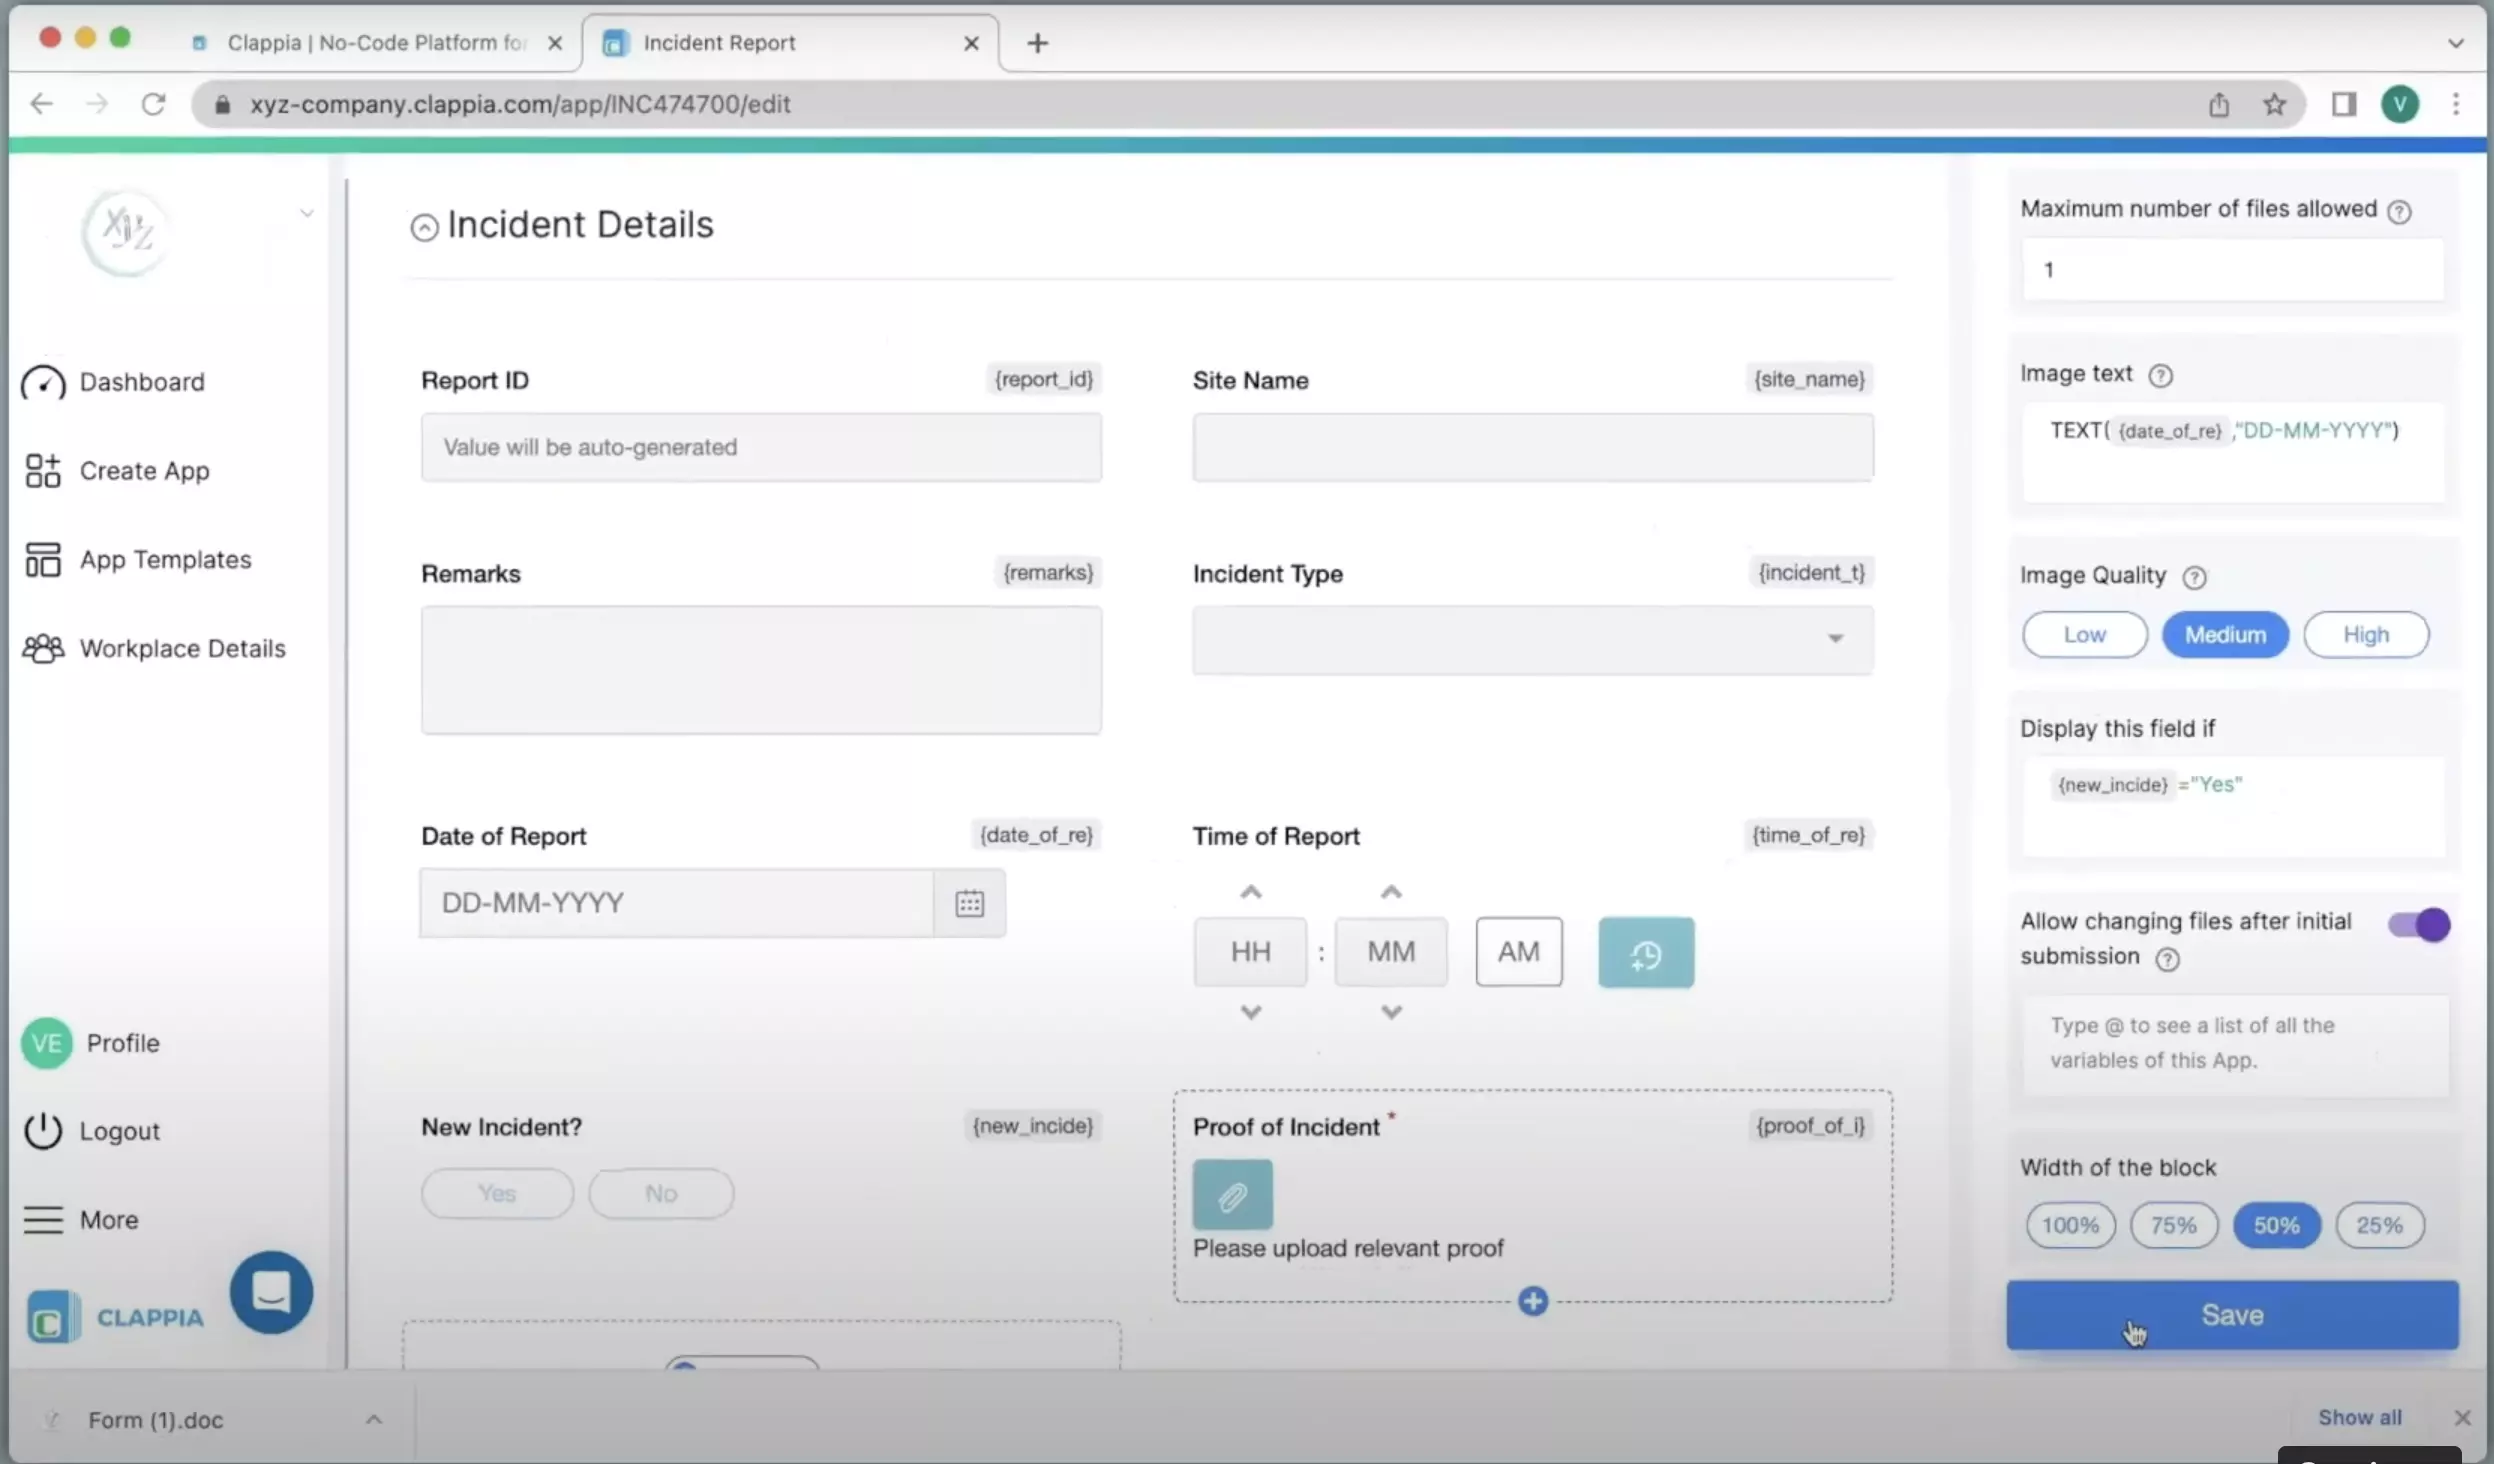Open the Incident Type dropdown

[1532, 639]
